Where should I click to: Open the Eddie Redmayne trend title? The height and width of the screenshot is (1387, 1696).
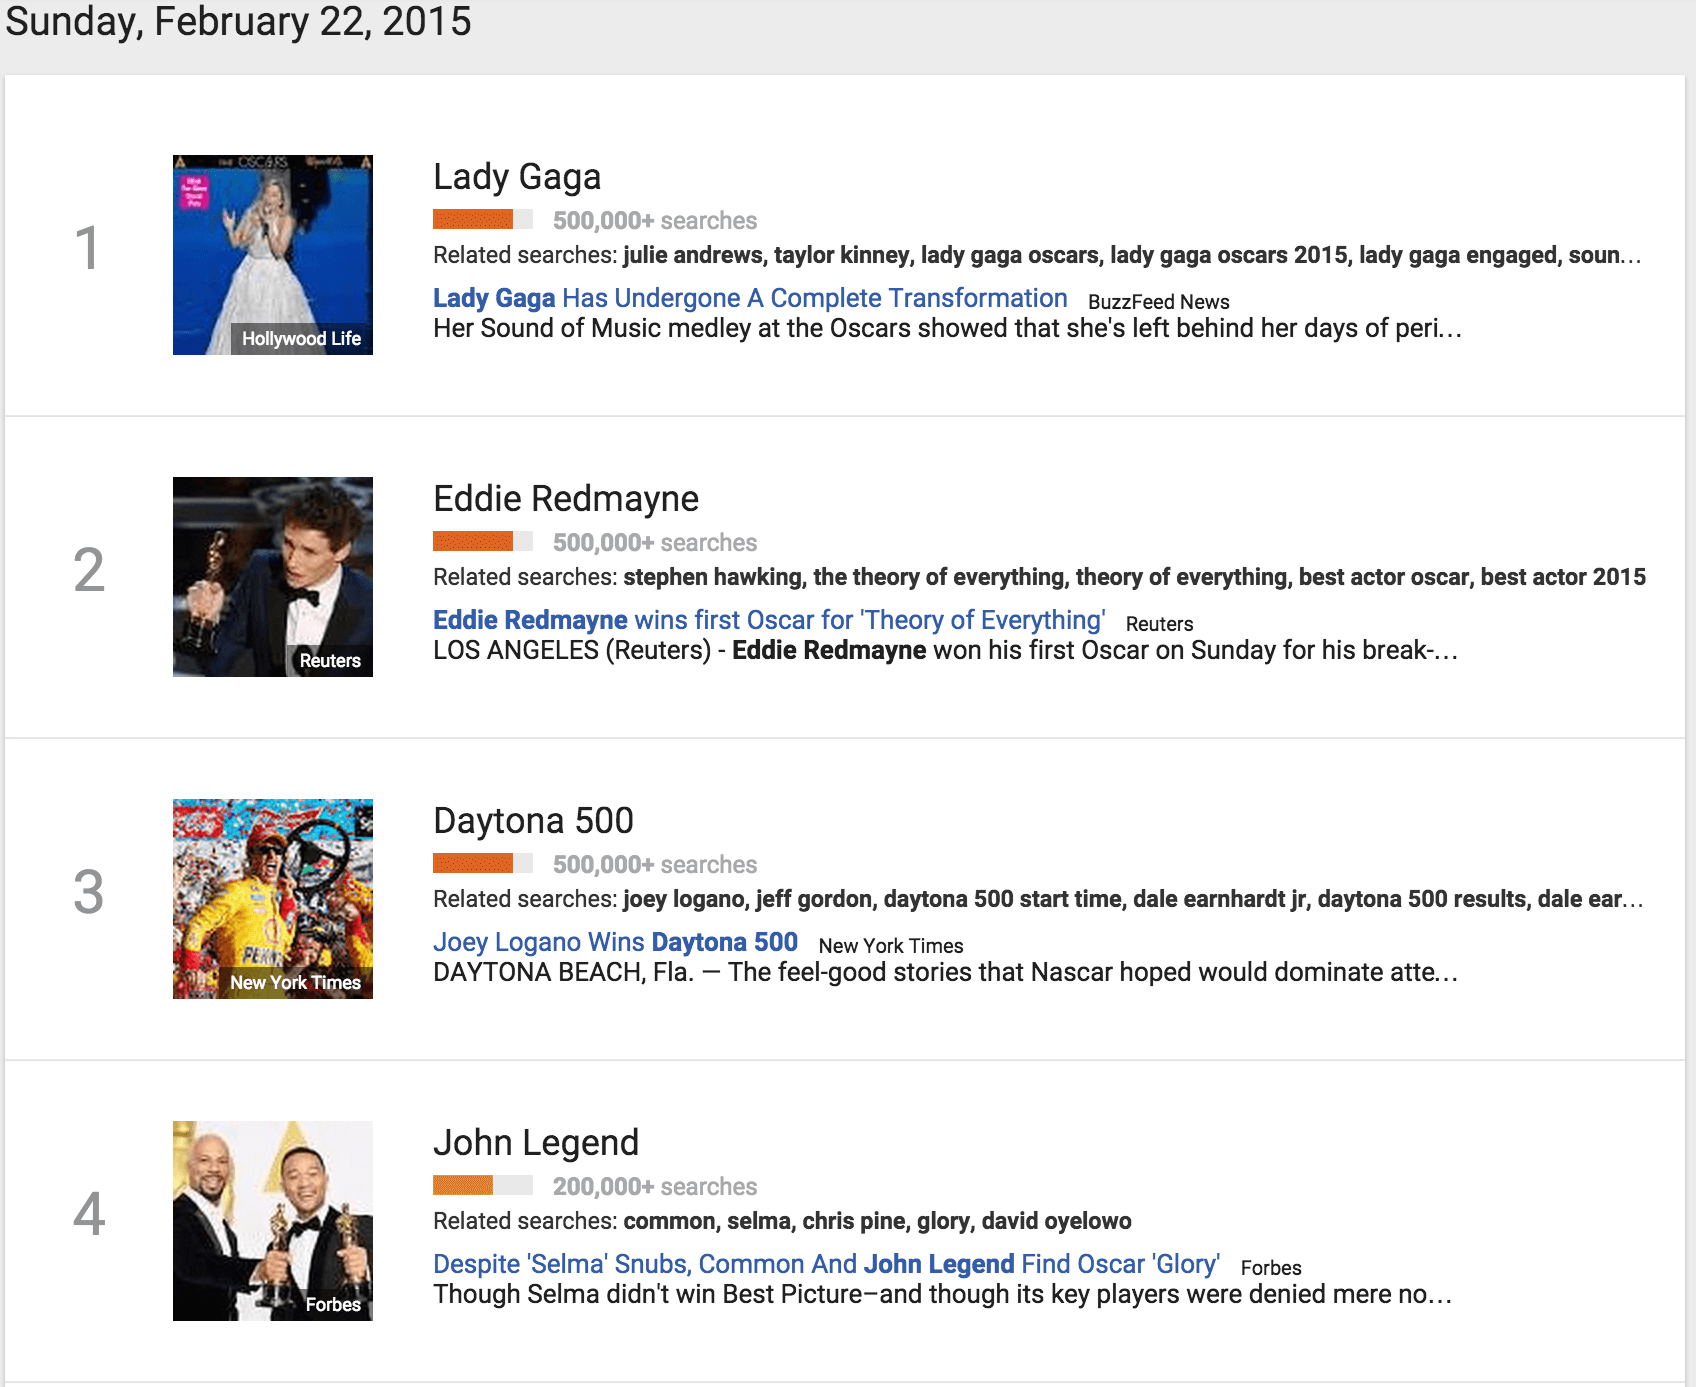tap(565, 498)
